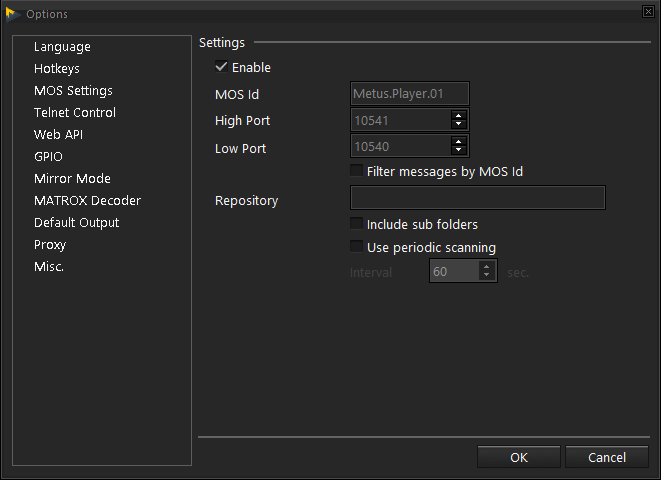This screenshot has width=661, height=480.
Task: Go to the Telnet Control section
Action: pyautogui.click(x=75, y=113)
